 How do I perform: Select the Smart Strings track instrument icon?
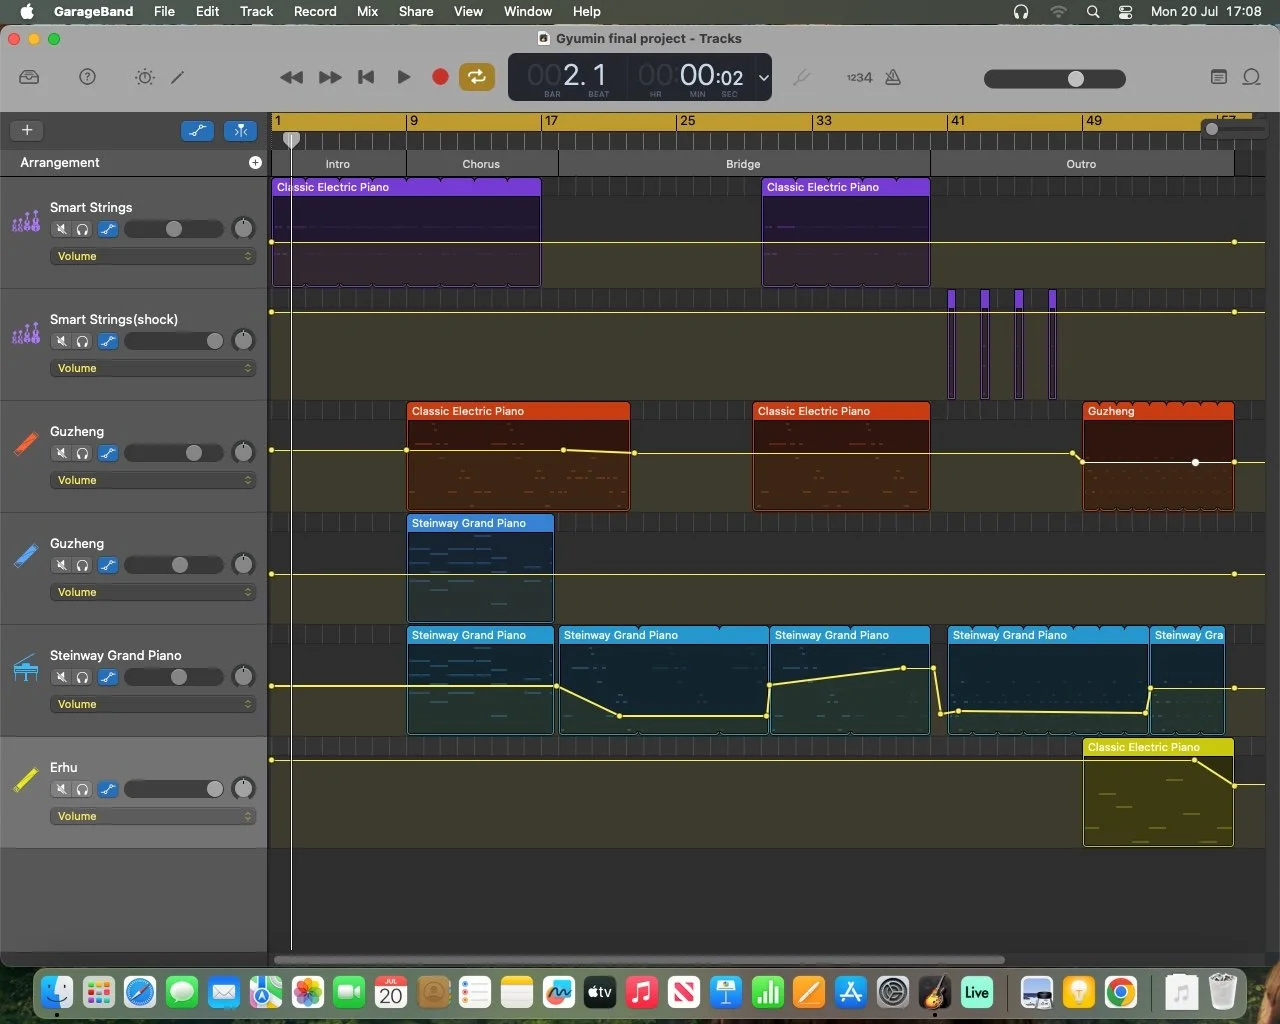26,221
